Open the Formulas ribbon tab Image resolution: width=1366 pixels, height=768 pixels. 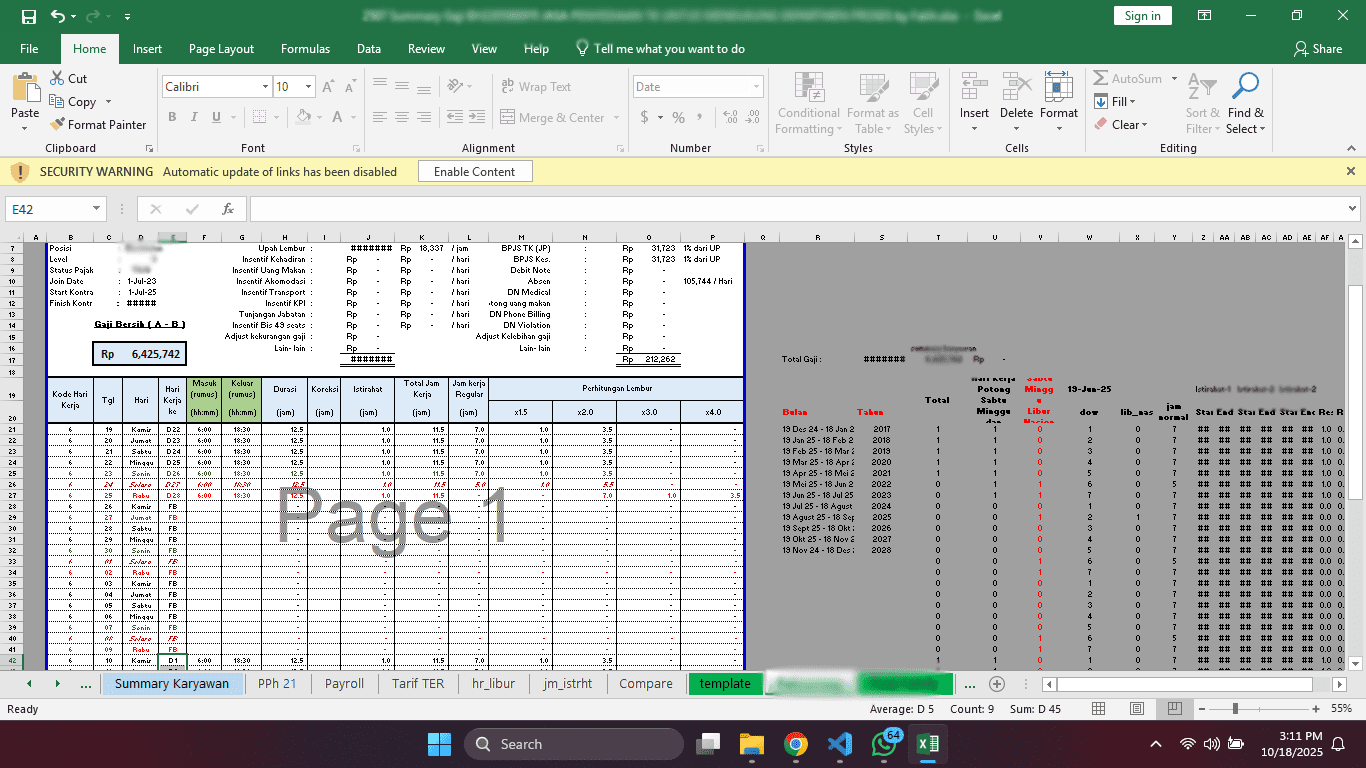305,49
